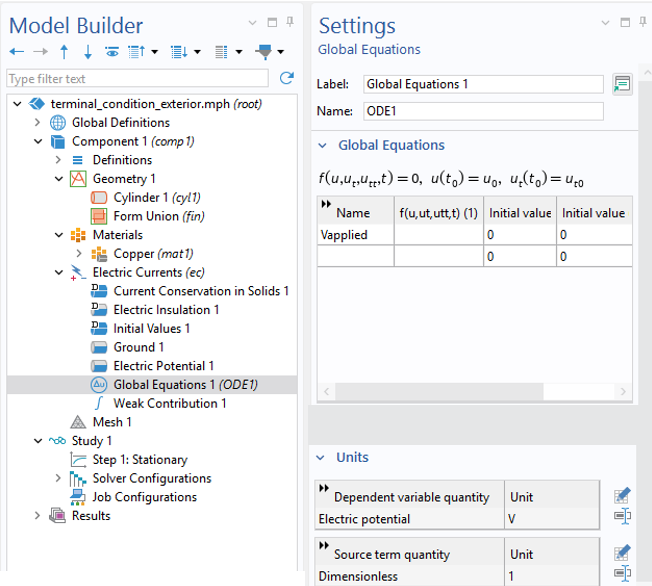Collapse the Study 1 node
The image size is (652, 586).
coord(38,441)
